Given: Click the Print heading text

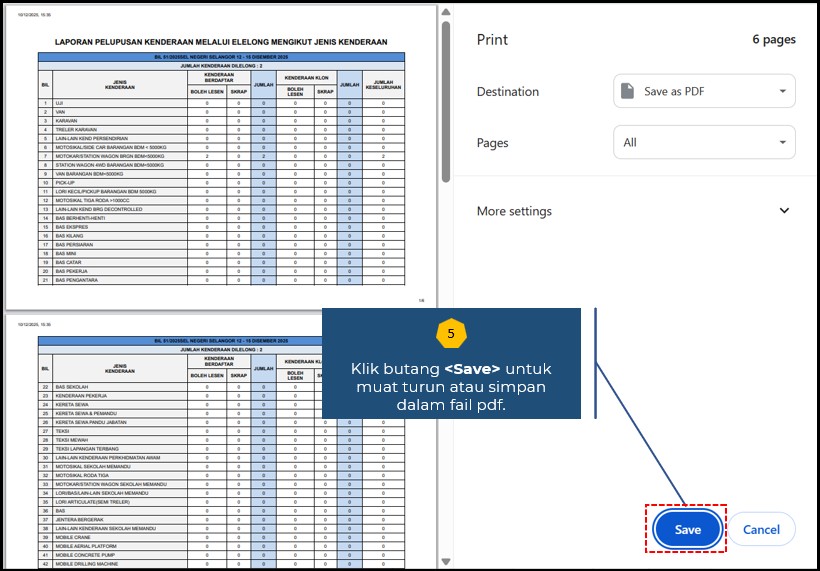Looking at the screenshot, I should [492, 40].
